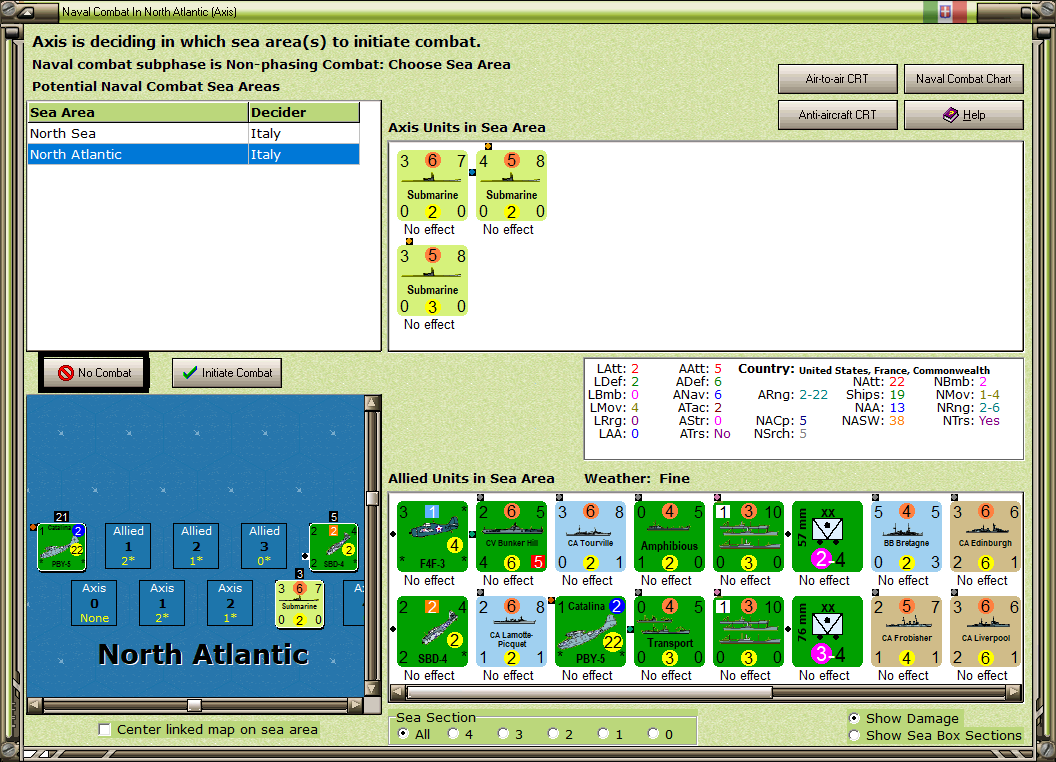Click the CA Lamotte-Picquet cruiser counter

pyautogui.click(x=511, y=631)
